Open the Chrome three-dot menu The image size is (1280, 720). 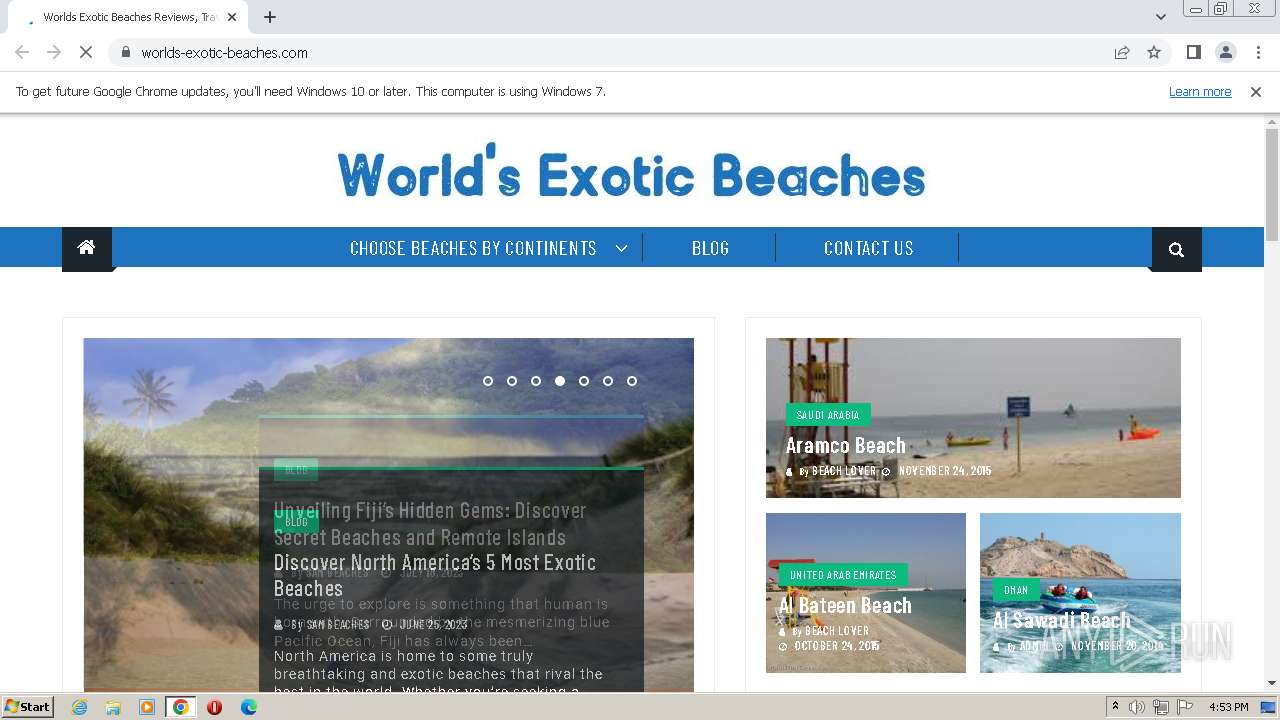click(x=1258, y=52)
